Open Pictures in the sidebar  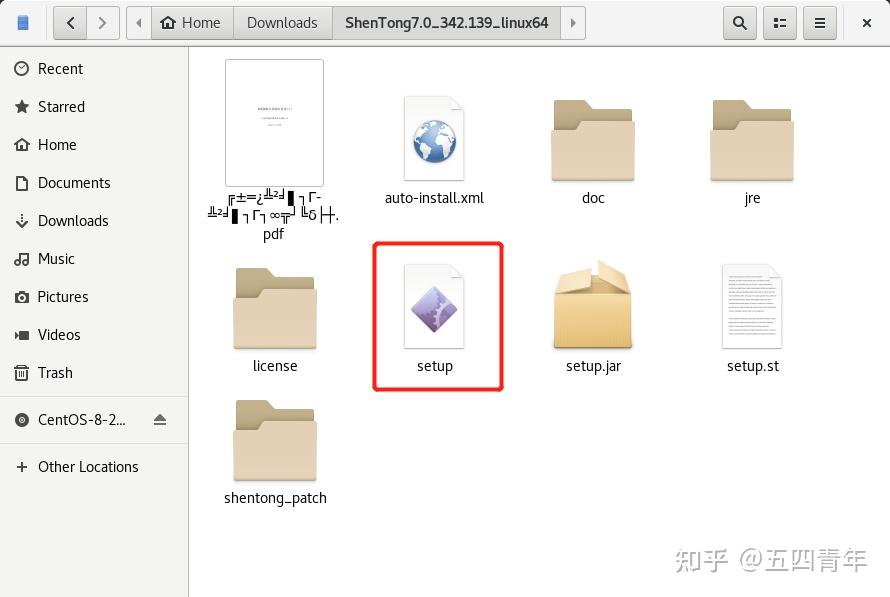[94, 297]
